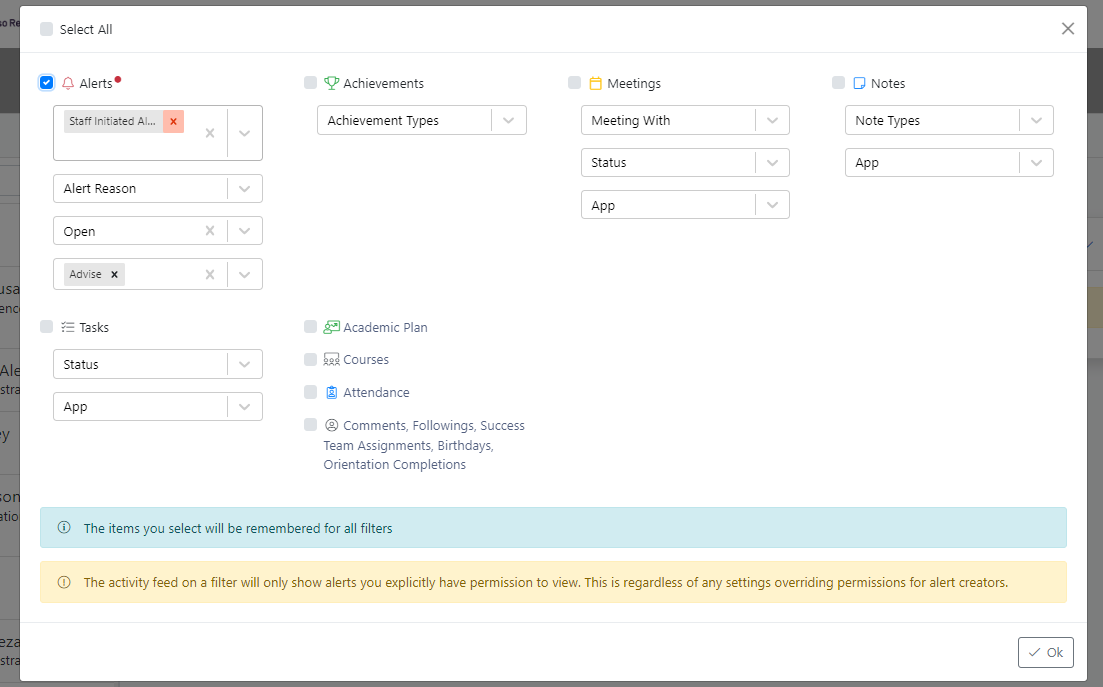Image resolution: width=1103 pixels, height=687 pixels.
Task: Open the Alert Reason dropdown
Action: (158, 188)
